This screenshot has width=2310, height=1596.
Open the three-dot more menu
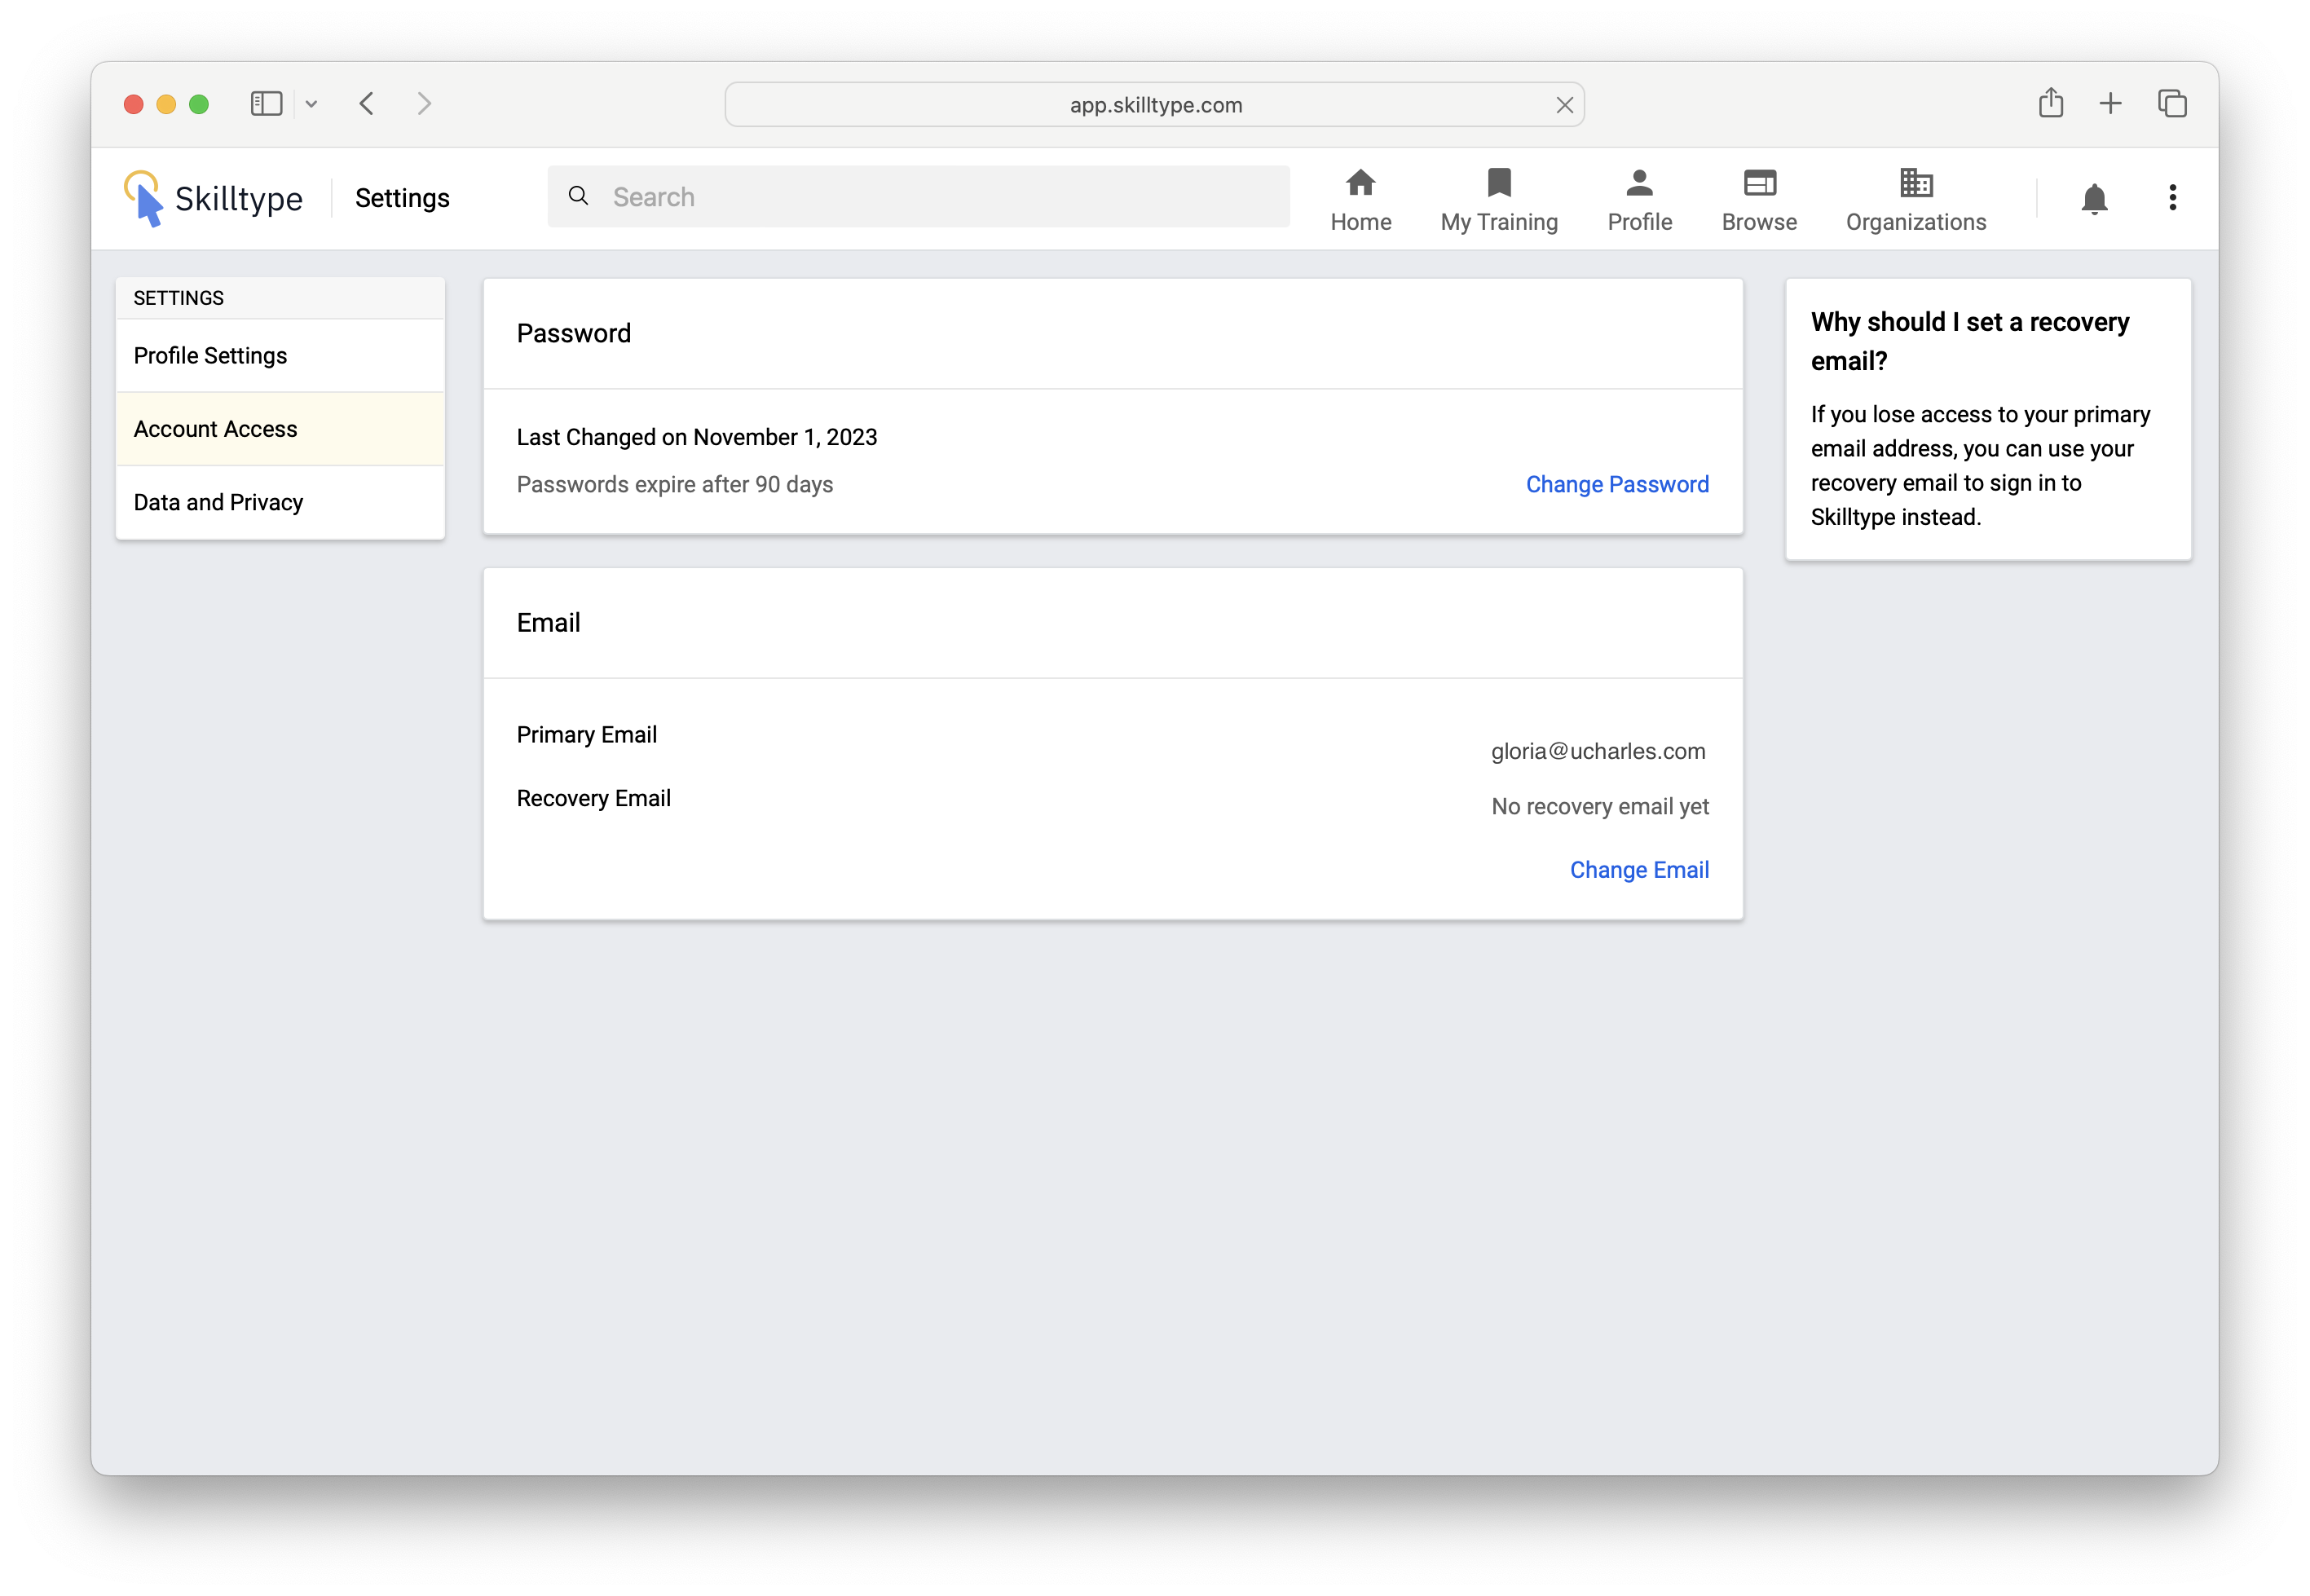(x=2172, y=198)
